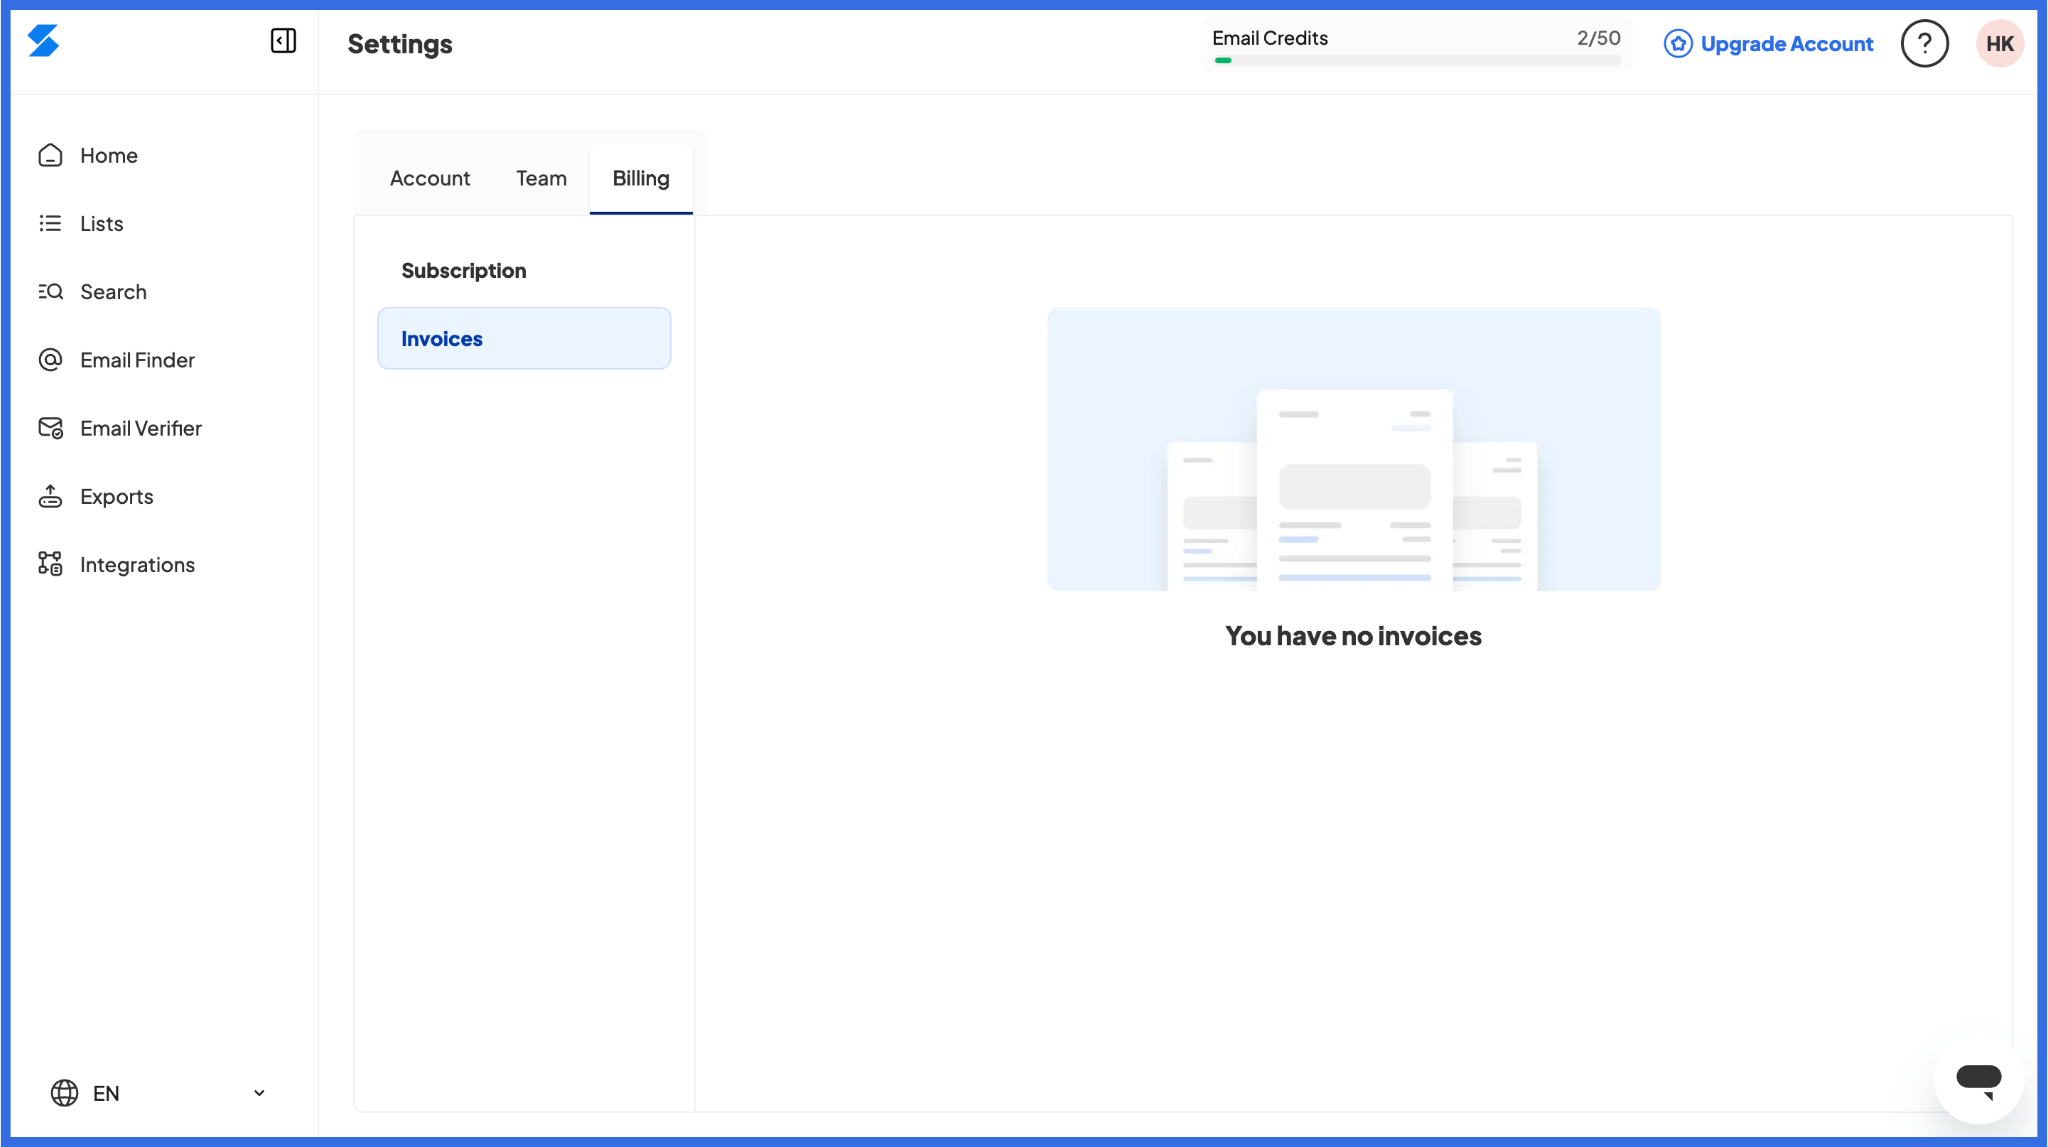Collapse the sidebar panel icon
The height and width of the screenshot is (1147, 2048).
coord(283,41)
